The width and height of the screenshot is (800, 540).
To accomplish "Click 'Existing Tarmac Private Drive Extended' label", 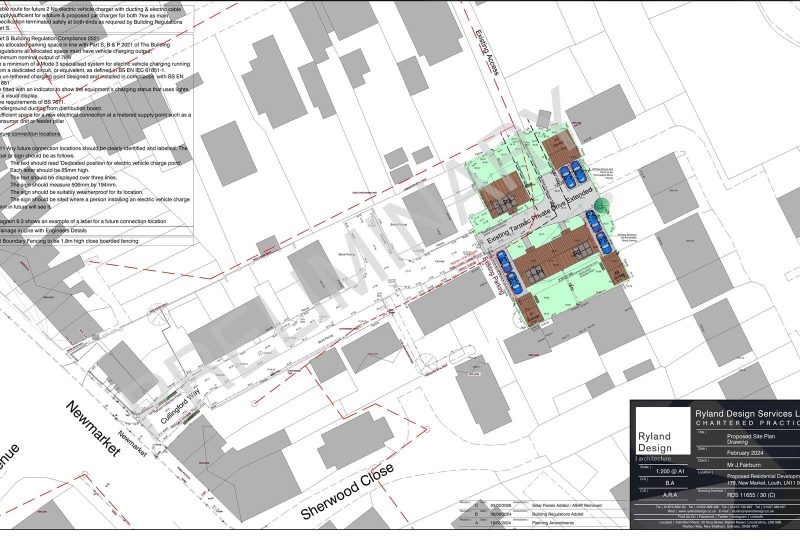I will coord(539,215).
